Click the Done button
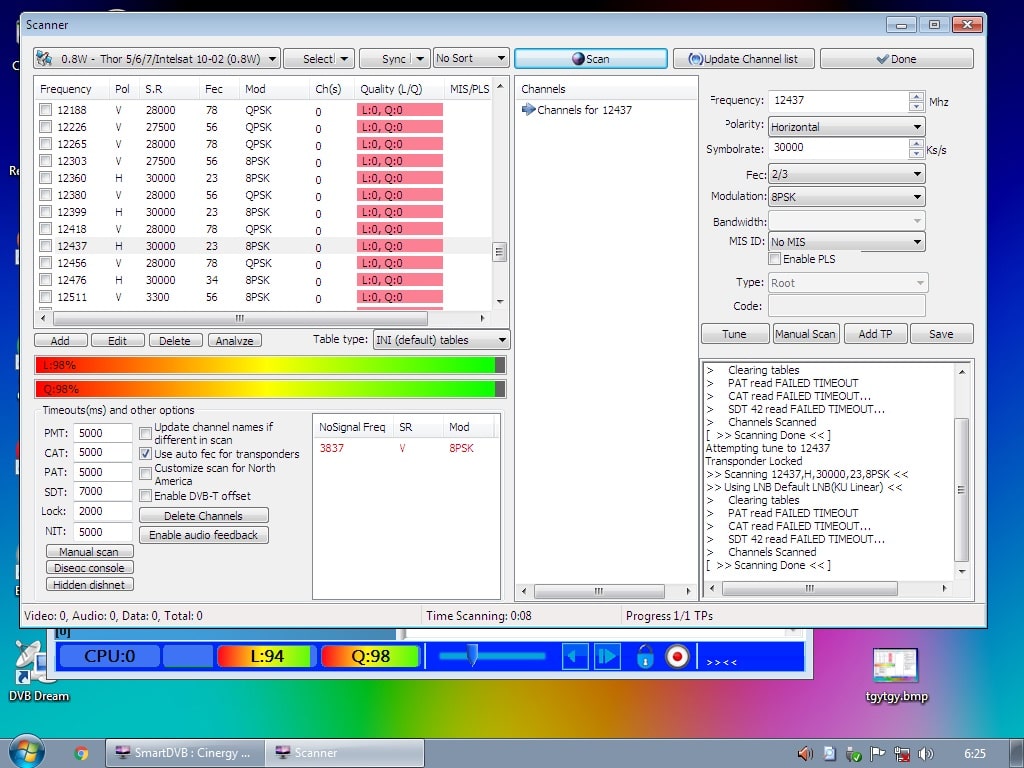 click(x=896, y=59)
